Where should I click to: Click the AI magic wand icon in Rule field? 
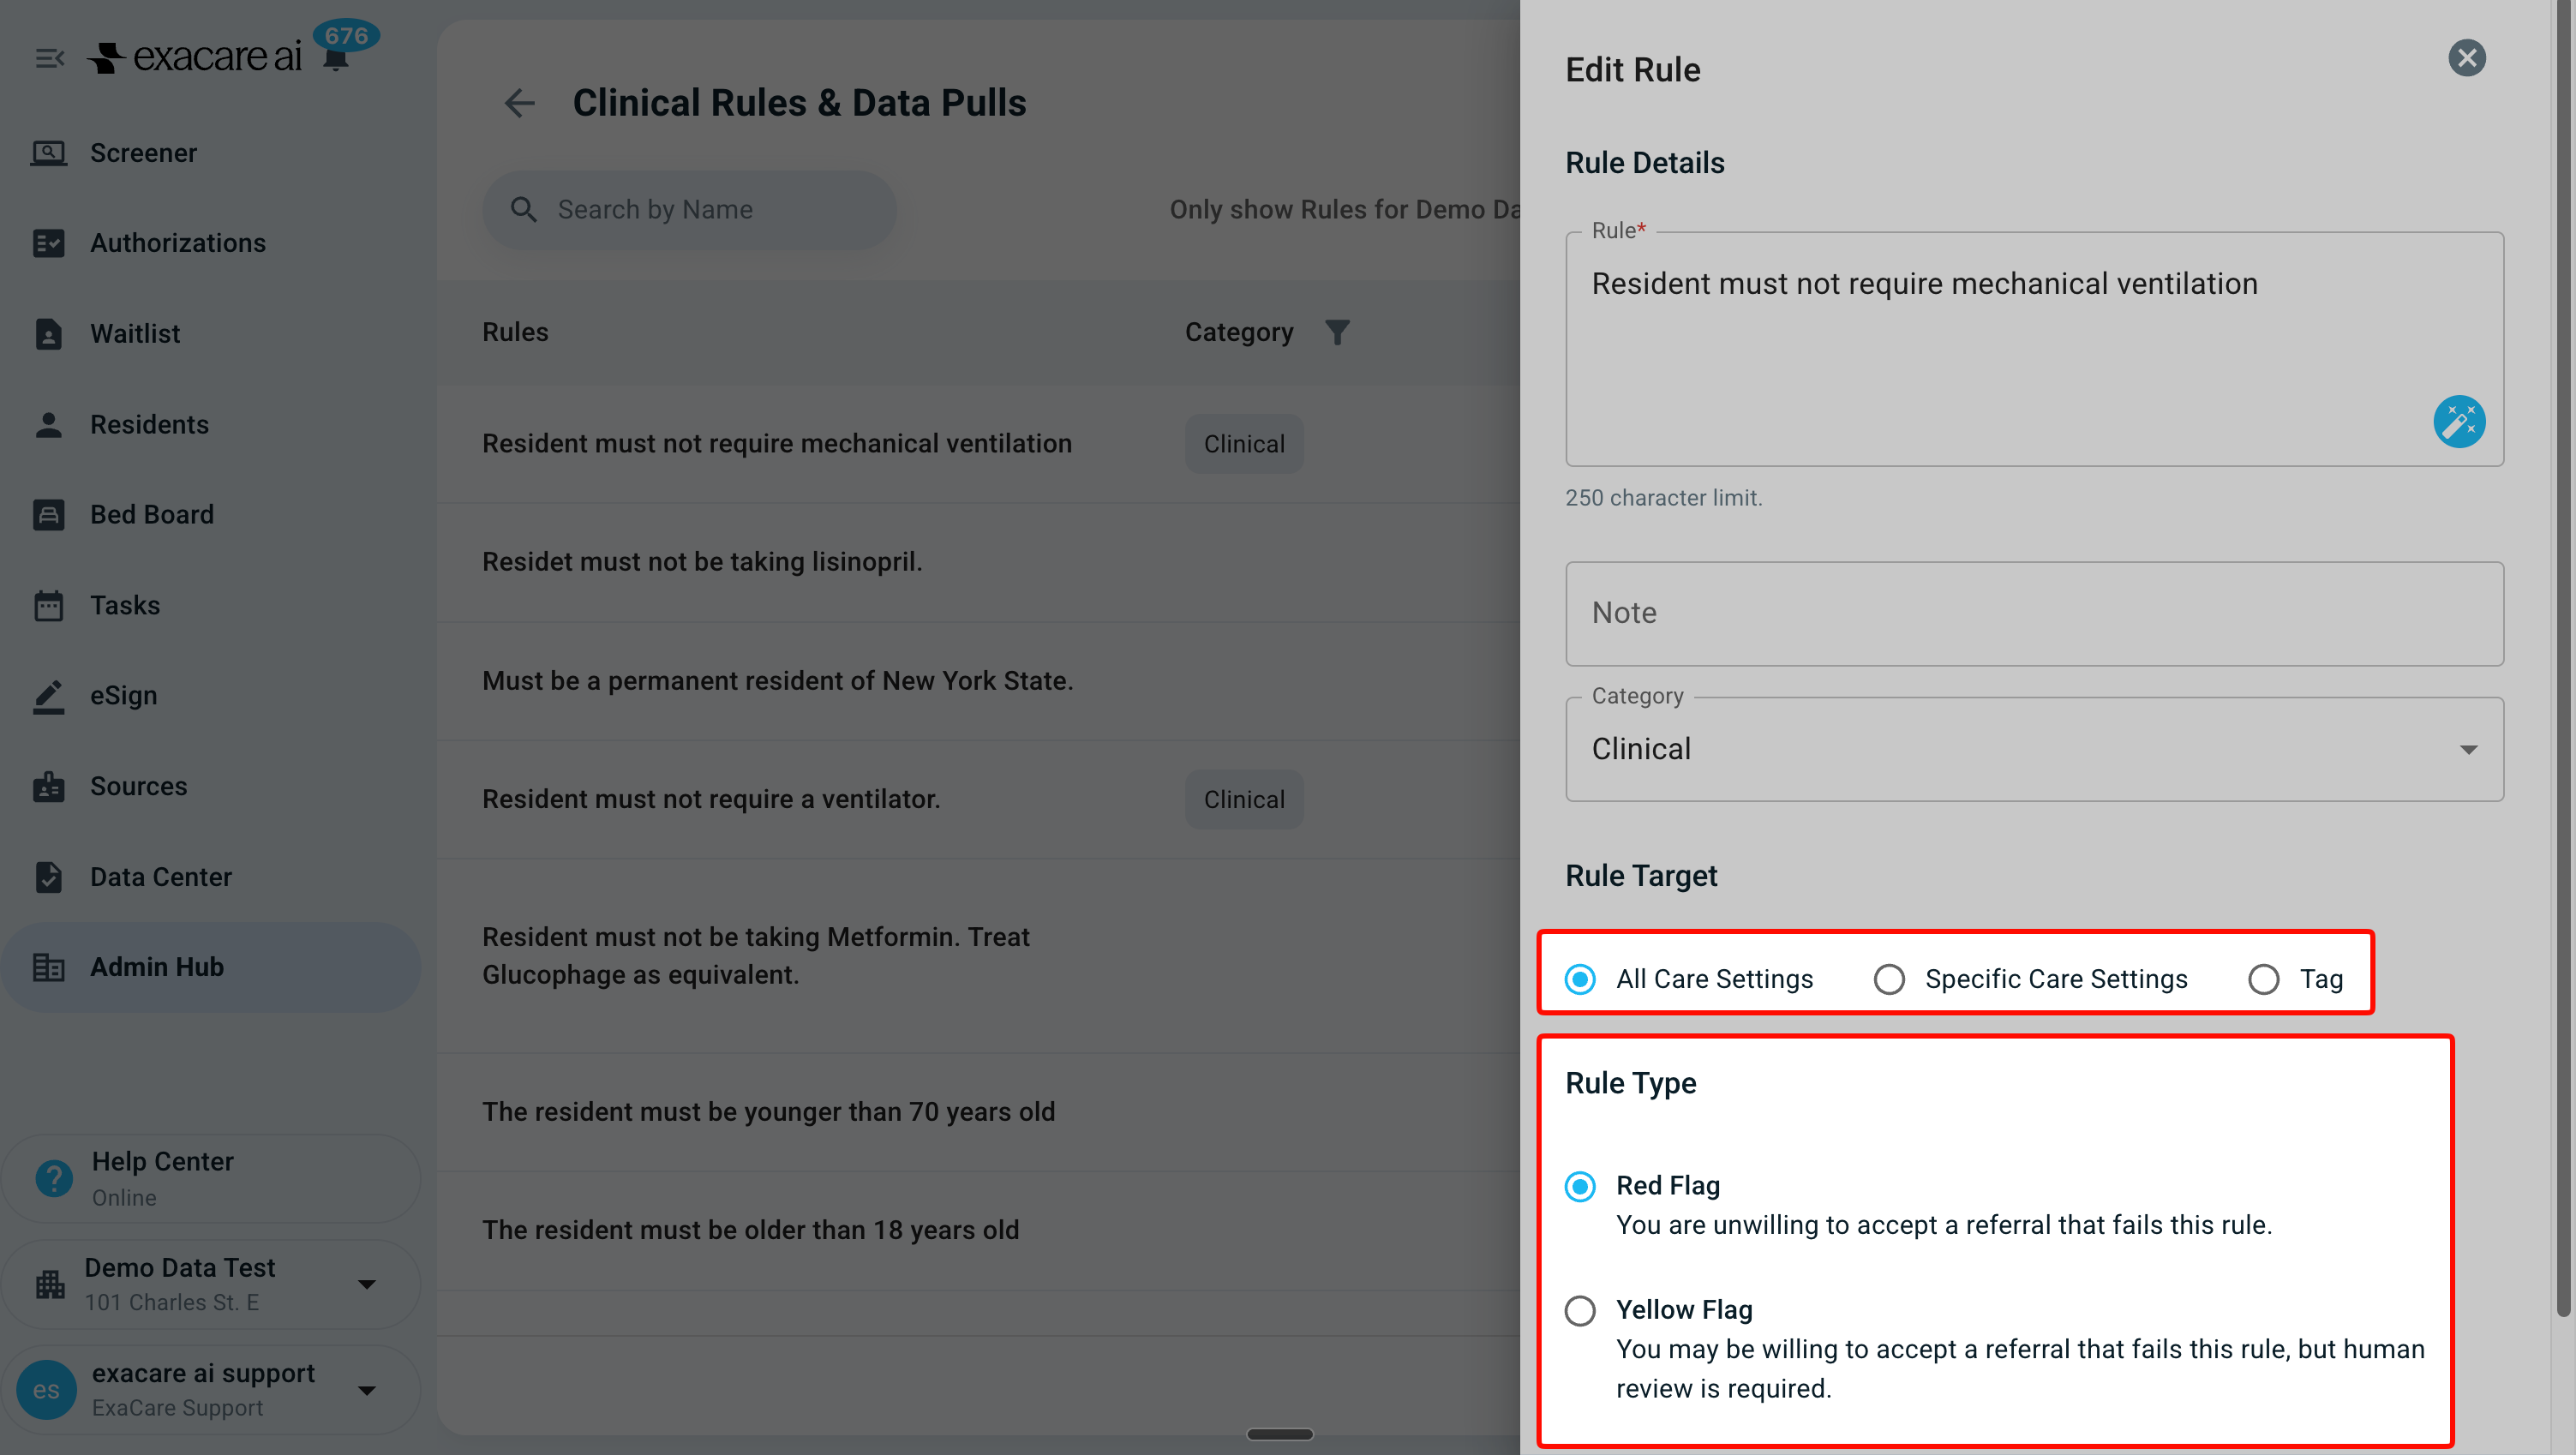pyautogui.click(x=2458, y=422)
